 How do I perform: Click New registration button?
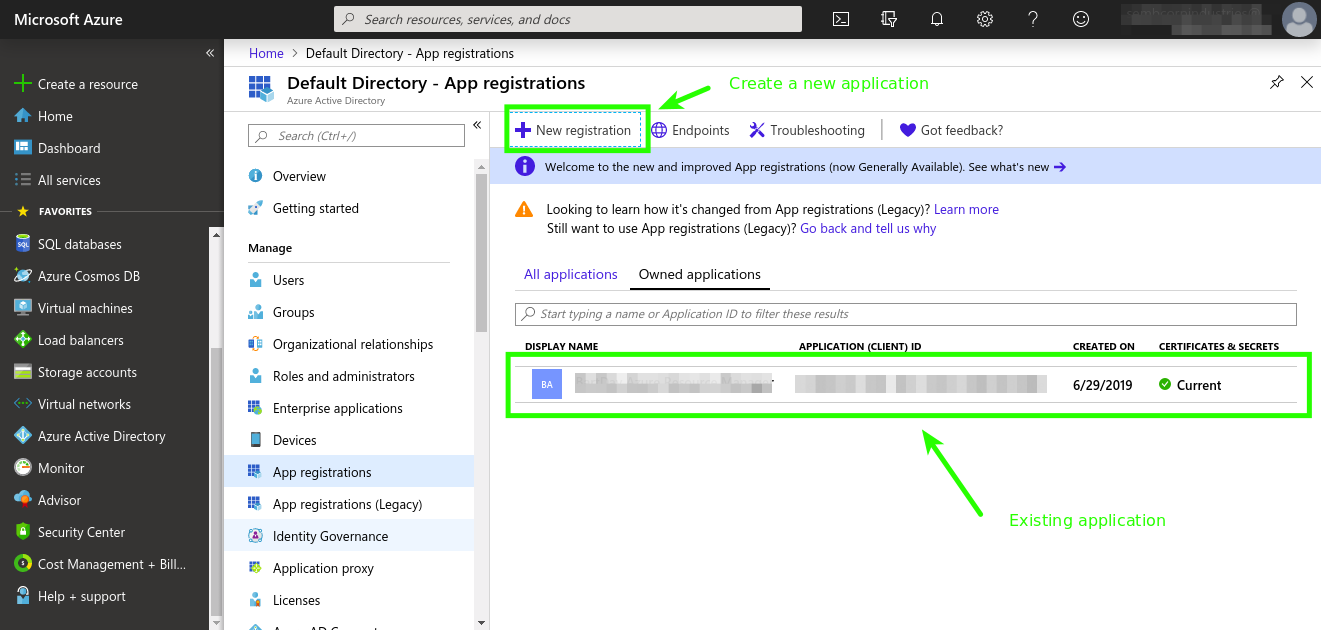point(574,130)
